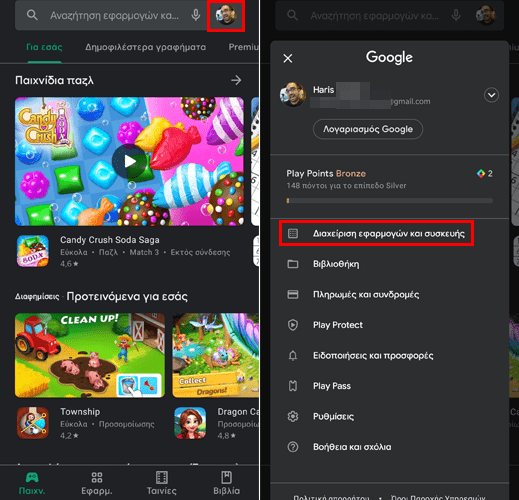The image size is (519, 500).
Task: Play the Candy Crush Soda video
Action: [129, 161]
